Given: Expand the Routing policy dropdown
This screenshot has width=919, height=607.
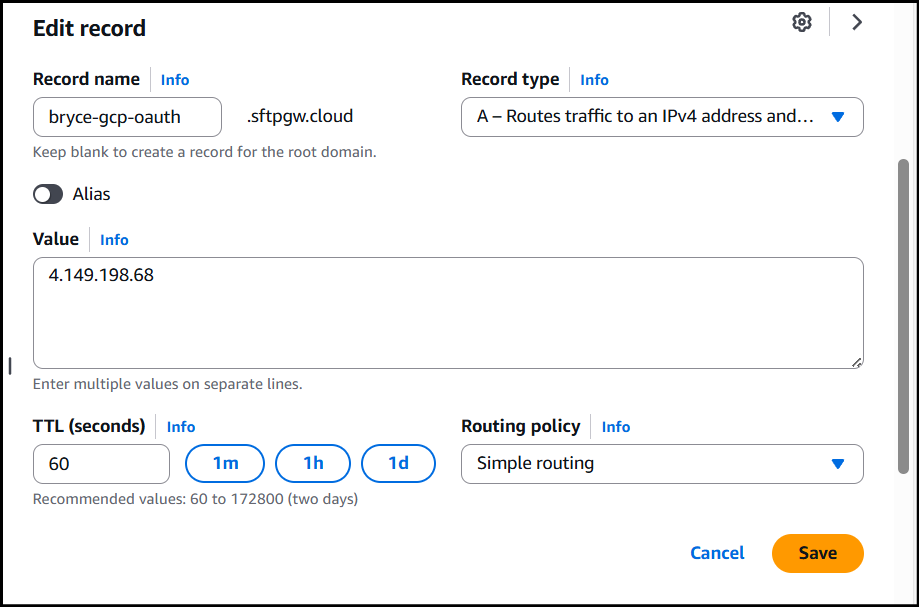Looking at the screenshot, I should pos(662,464).
